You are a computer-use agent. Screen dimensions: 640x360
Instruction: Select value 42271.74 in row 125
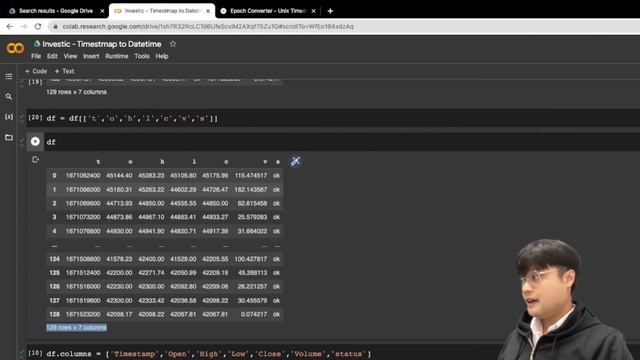point(151,273)
